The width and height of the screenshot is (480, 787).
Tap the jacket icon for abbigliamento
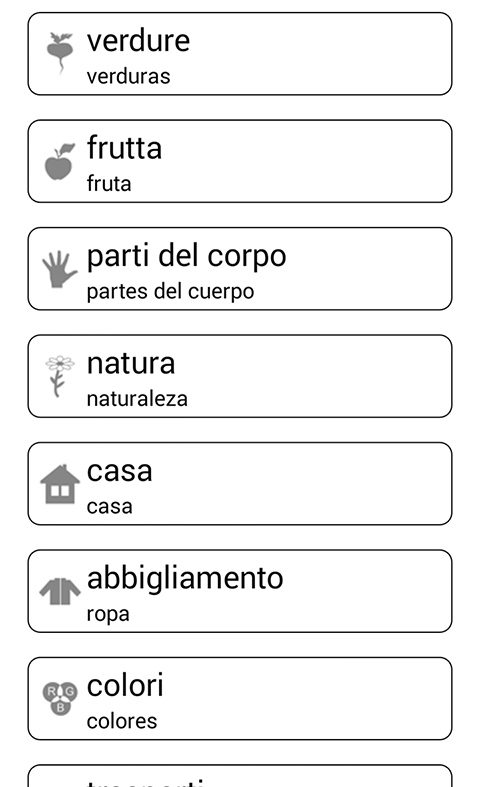coord(60,591)
